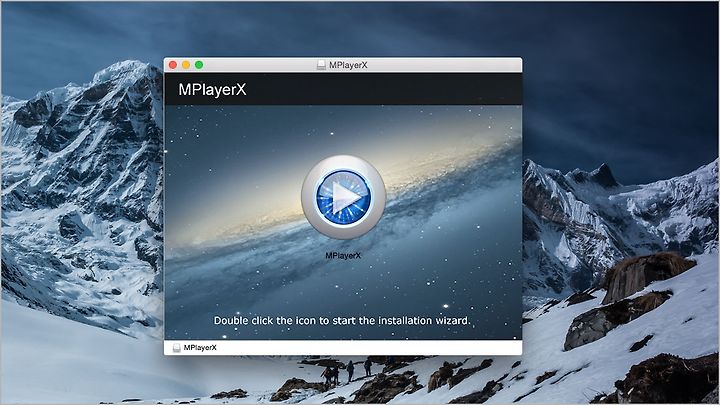Maximize the MPlayerX window with the green button

click(x=199, y=65)
